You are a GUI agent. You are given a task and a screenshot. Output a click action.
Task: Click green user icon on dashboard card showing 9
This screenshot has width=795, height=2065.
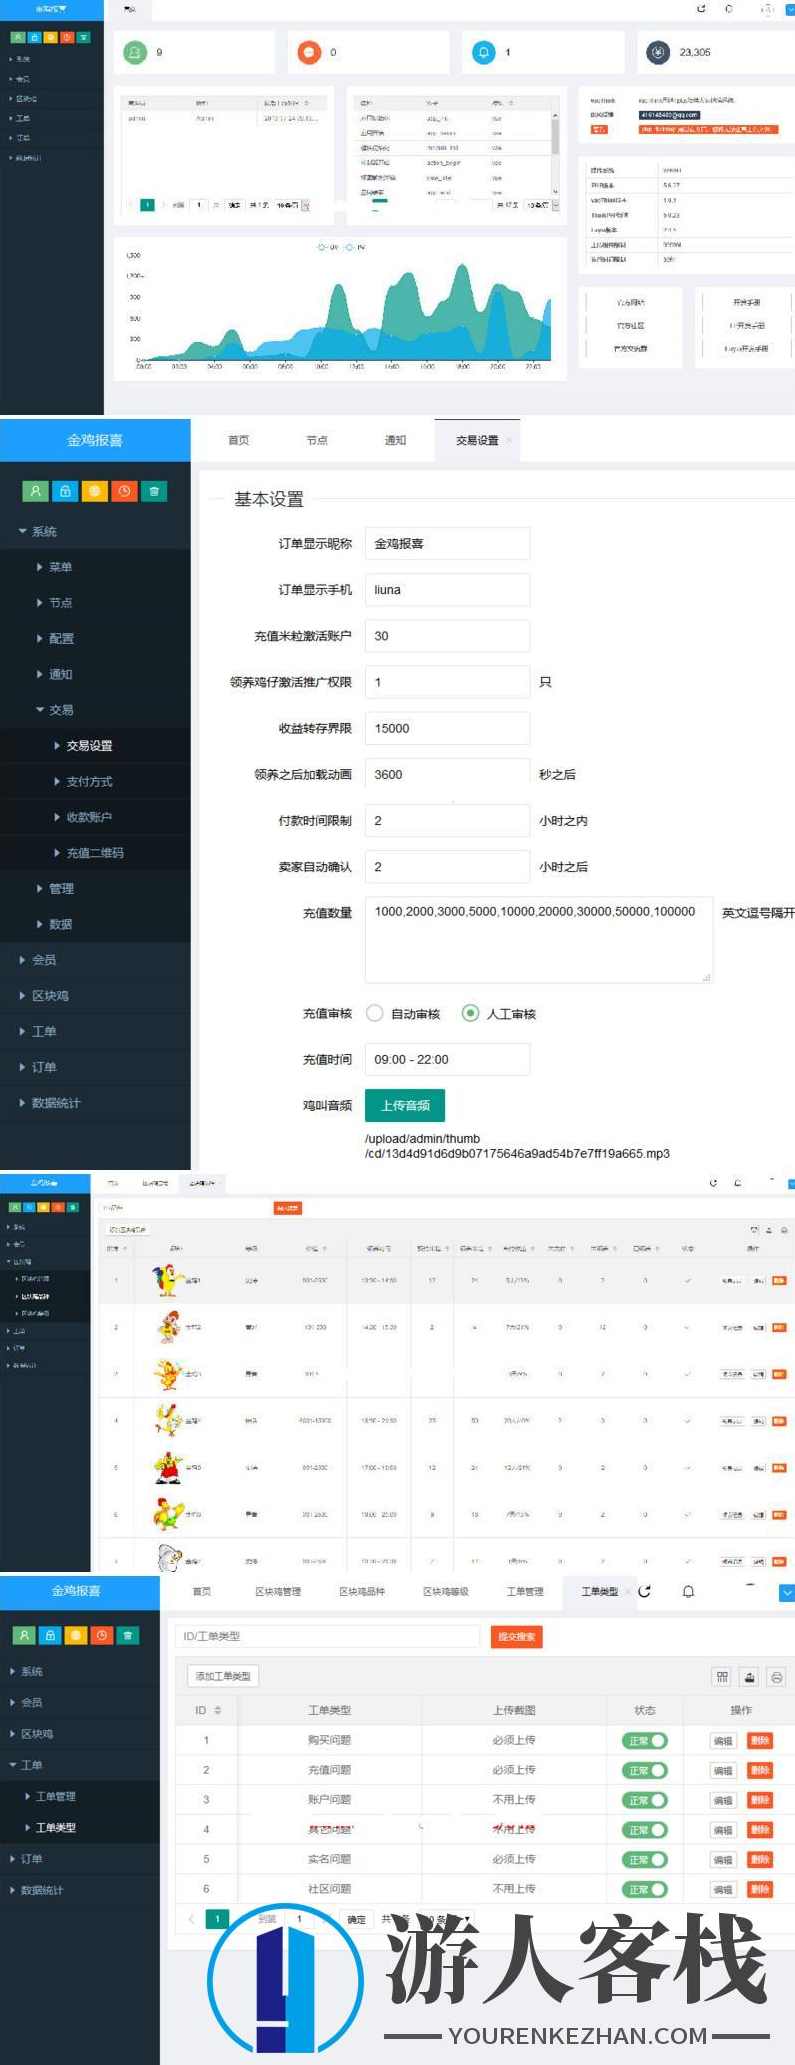pyautogui.click(x=135, y=52)
